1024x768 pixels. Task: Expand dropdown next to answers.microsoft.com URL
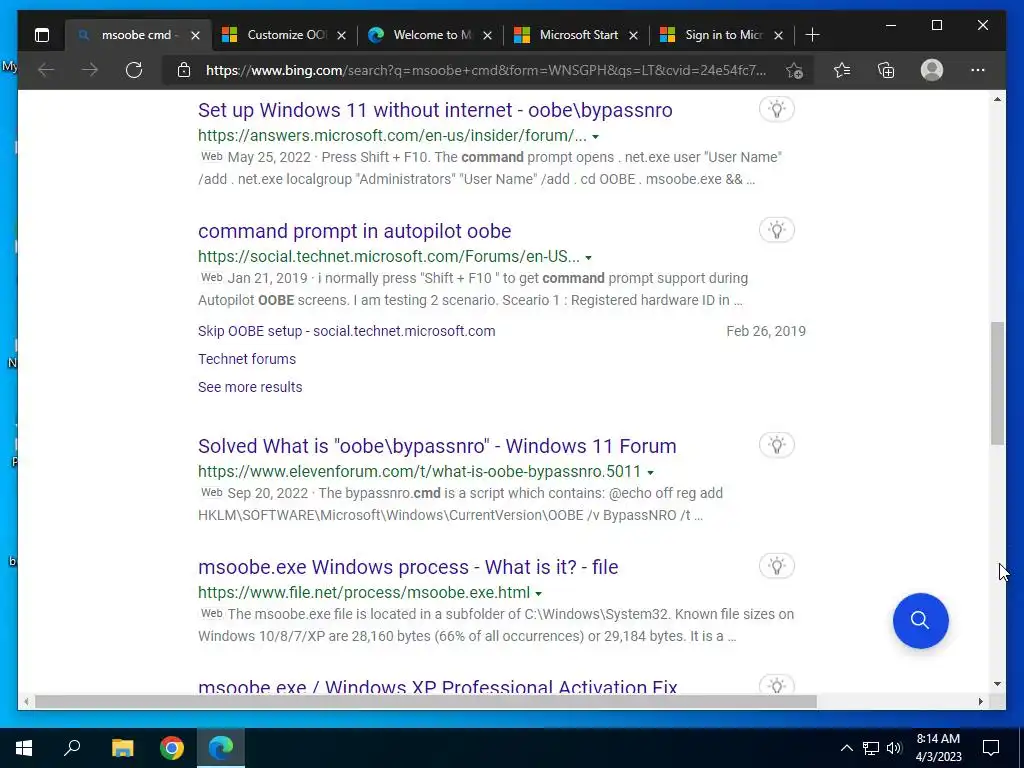pos(596,136)
